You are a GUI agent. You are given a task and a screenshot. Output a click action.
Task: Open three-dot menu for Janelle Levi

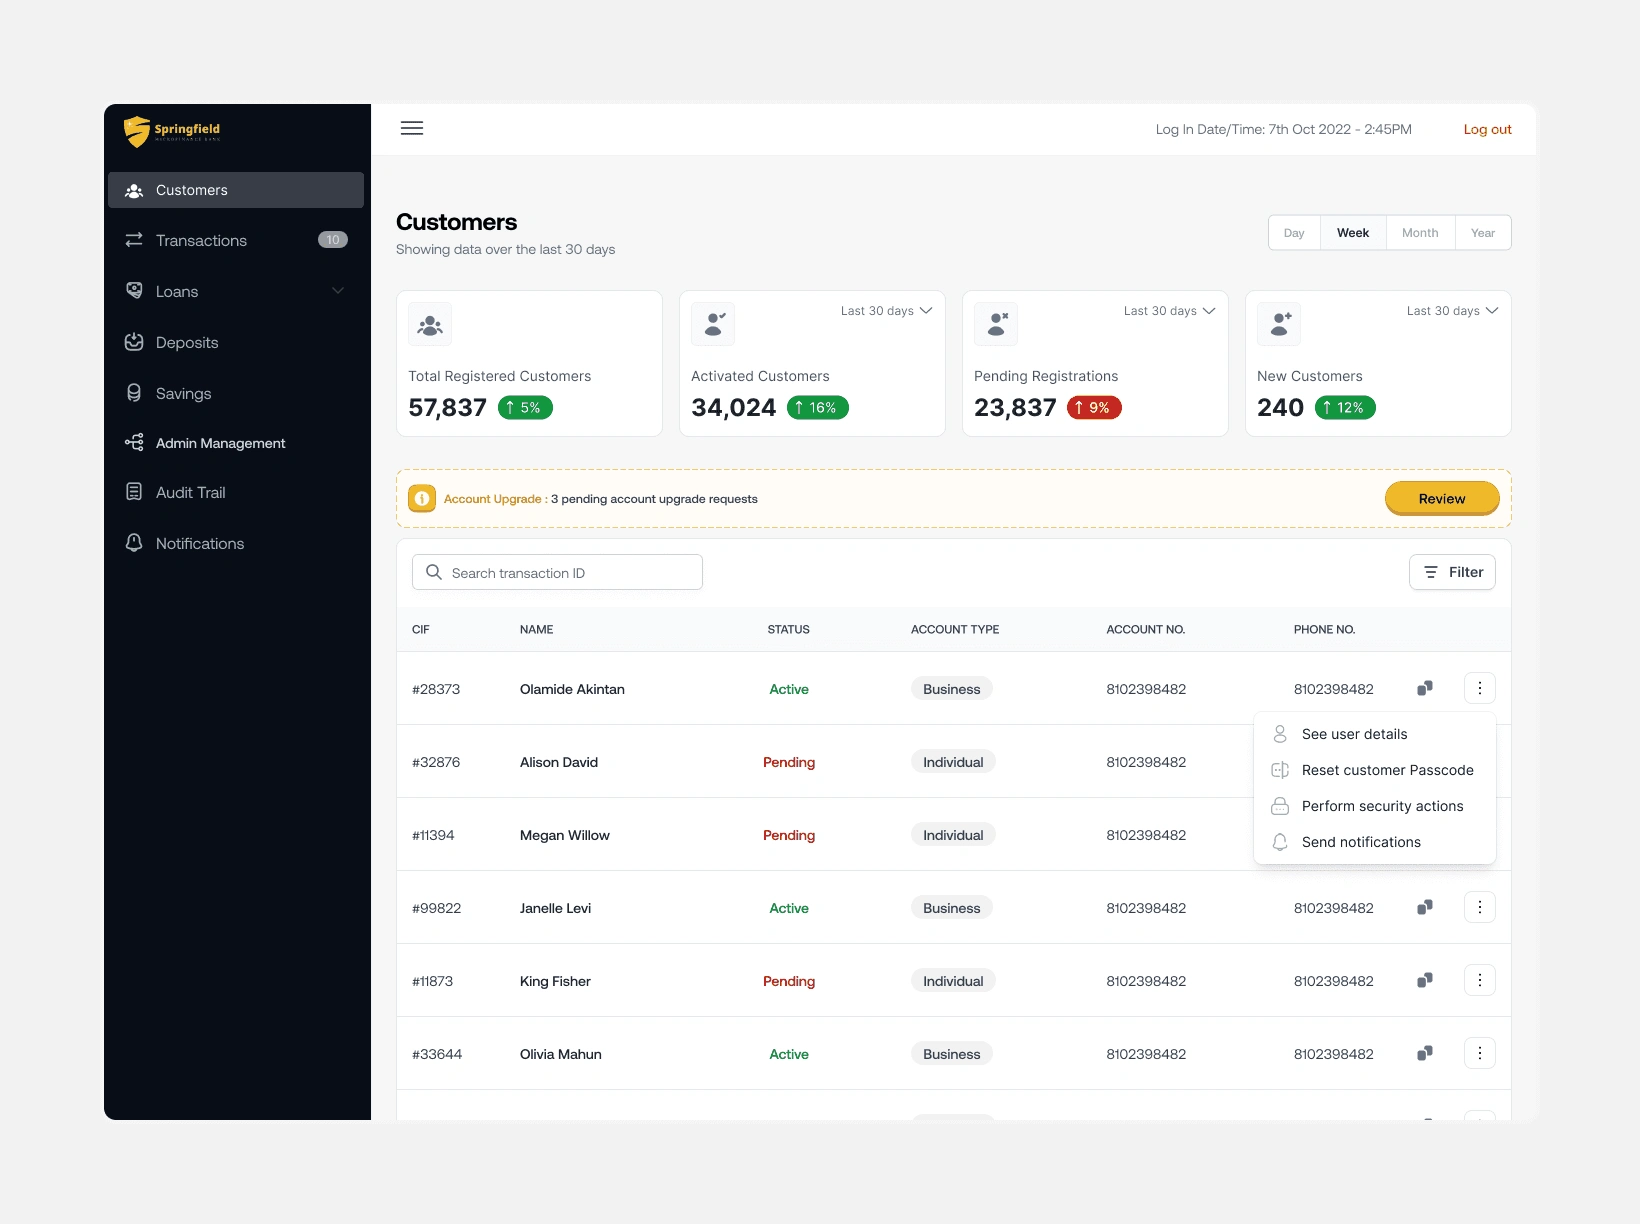point(1480,907)
